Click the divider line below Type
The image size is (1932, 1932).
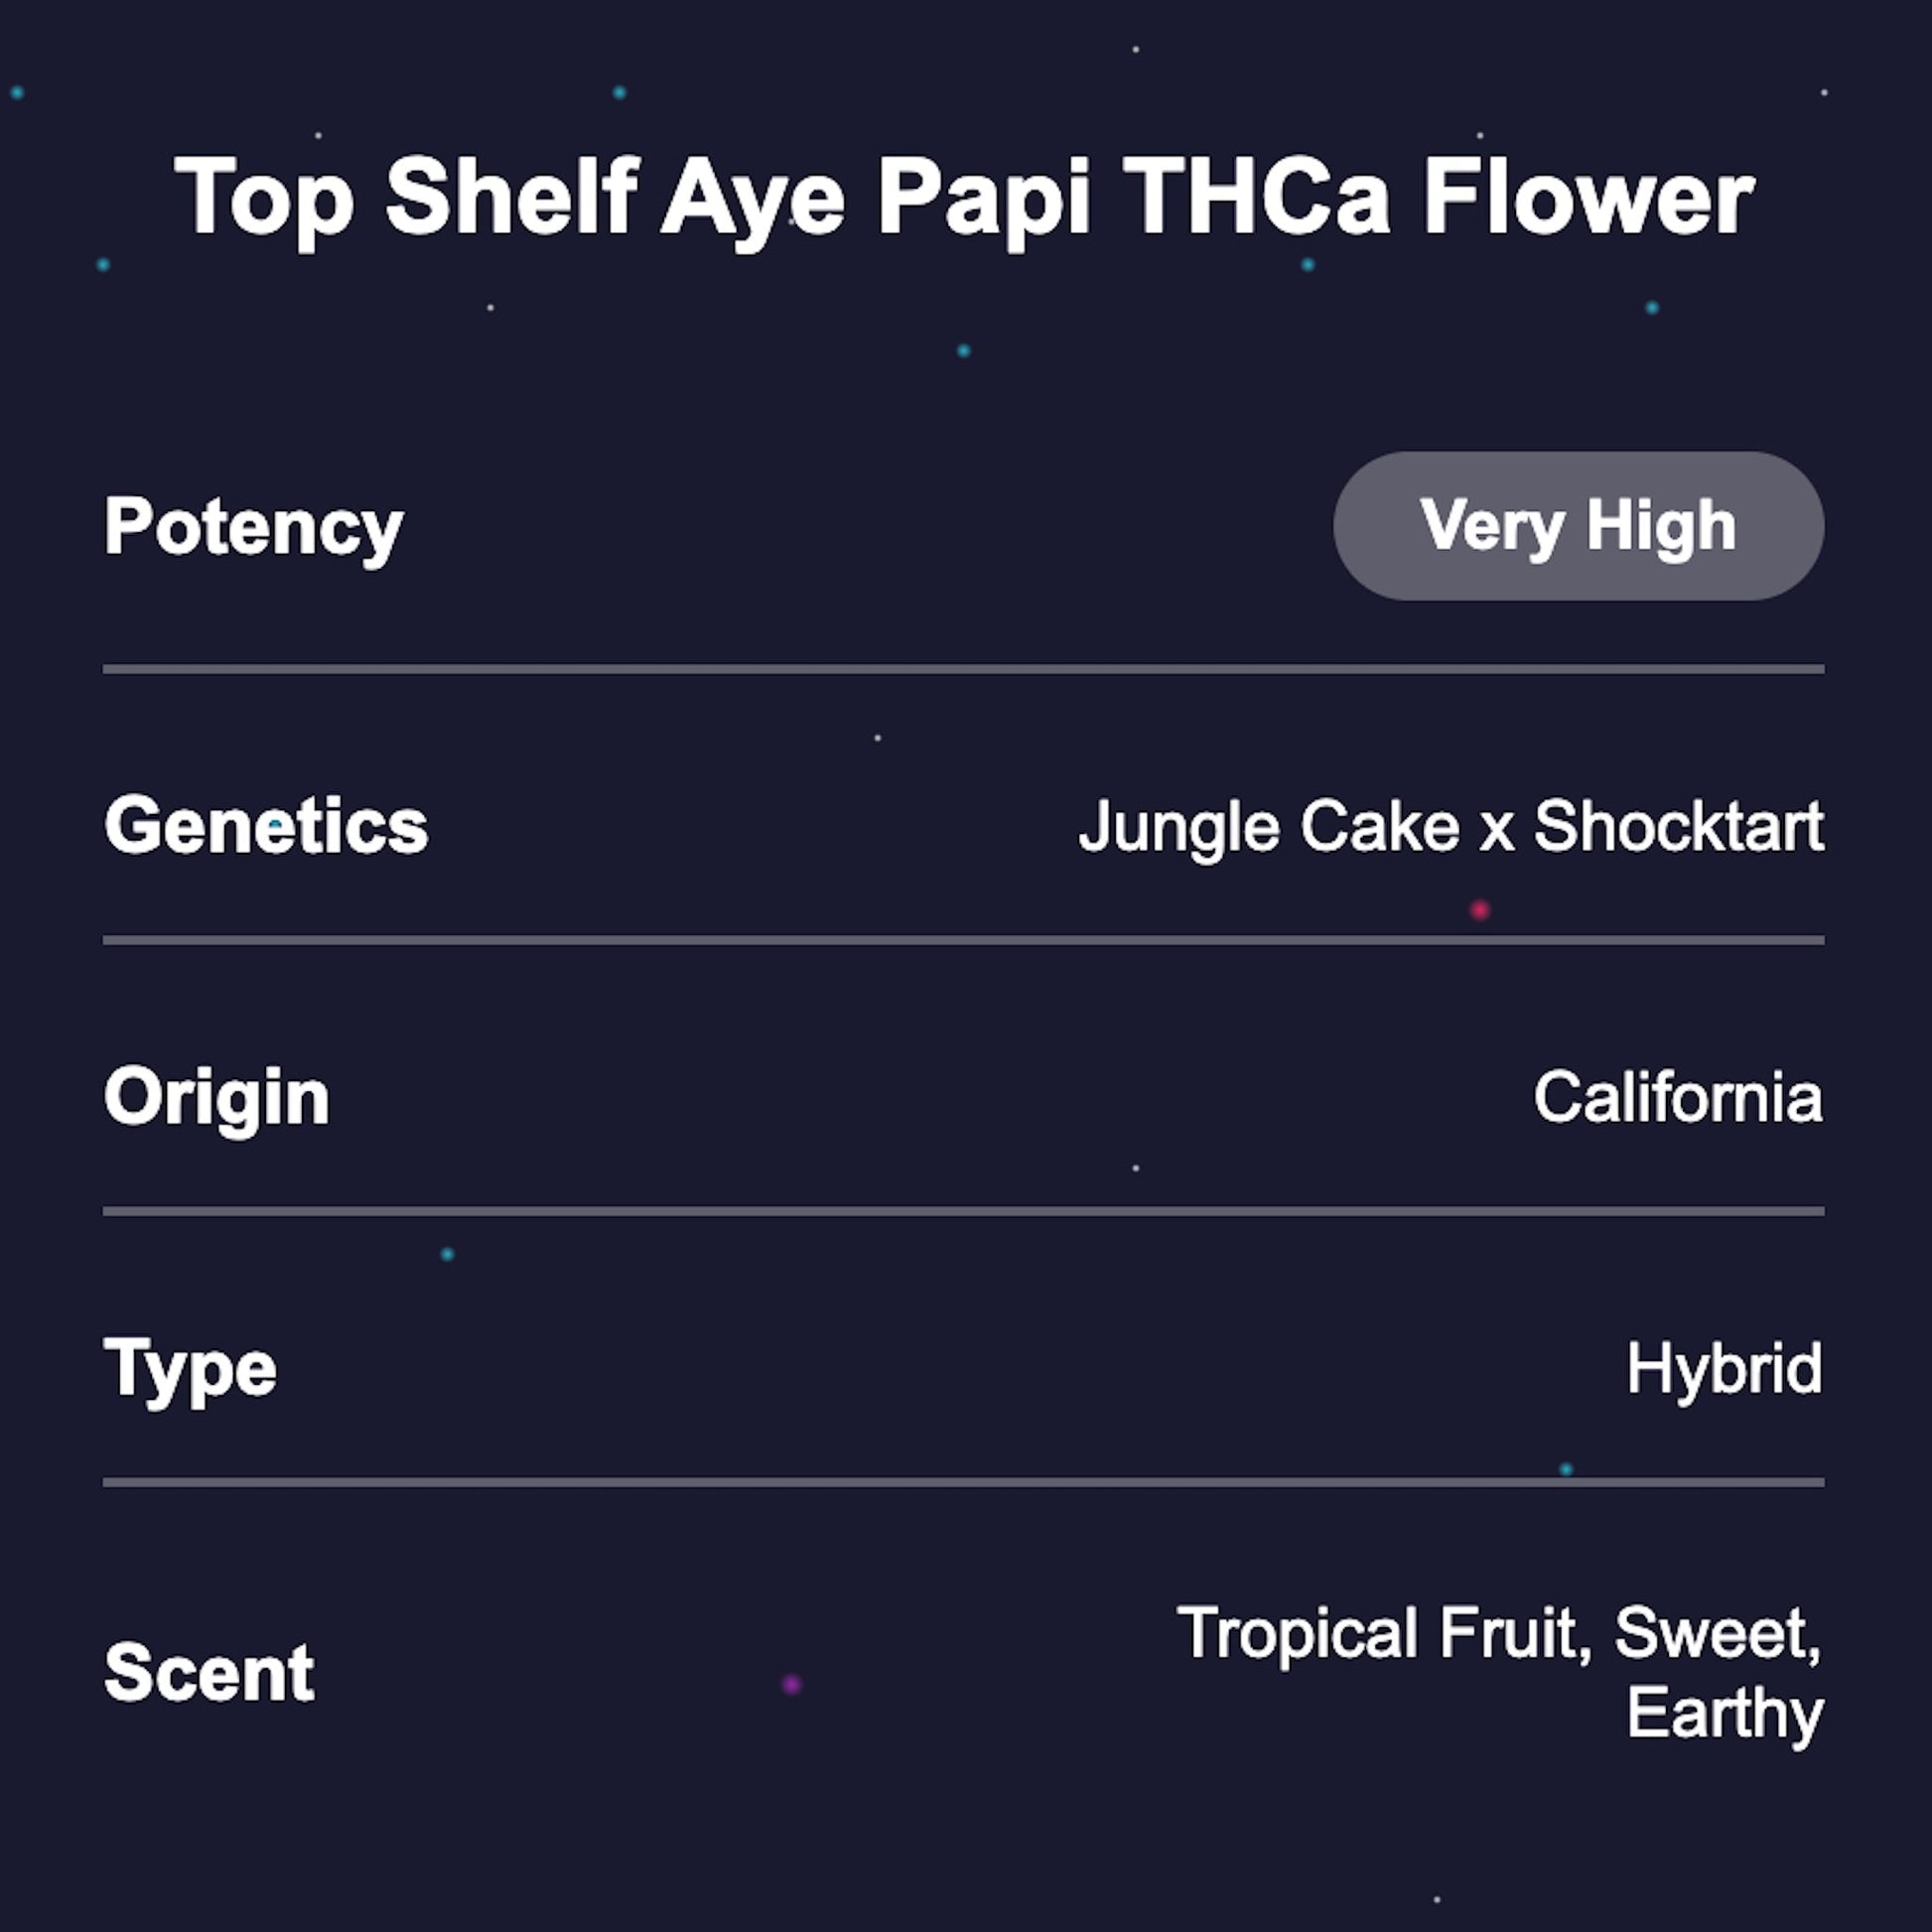click(964, 1482)
